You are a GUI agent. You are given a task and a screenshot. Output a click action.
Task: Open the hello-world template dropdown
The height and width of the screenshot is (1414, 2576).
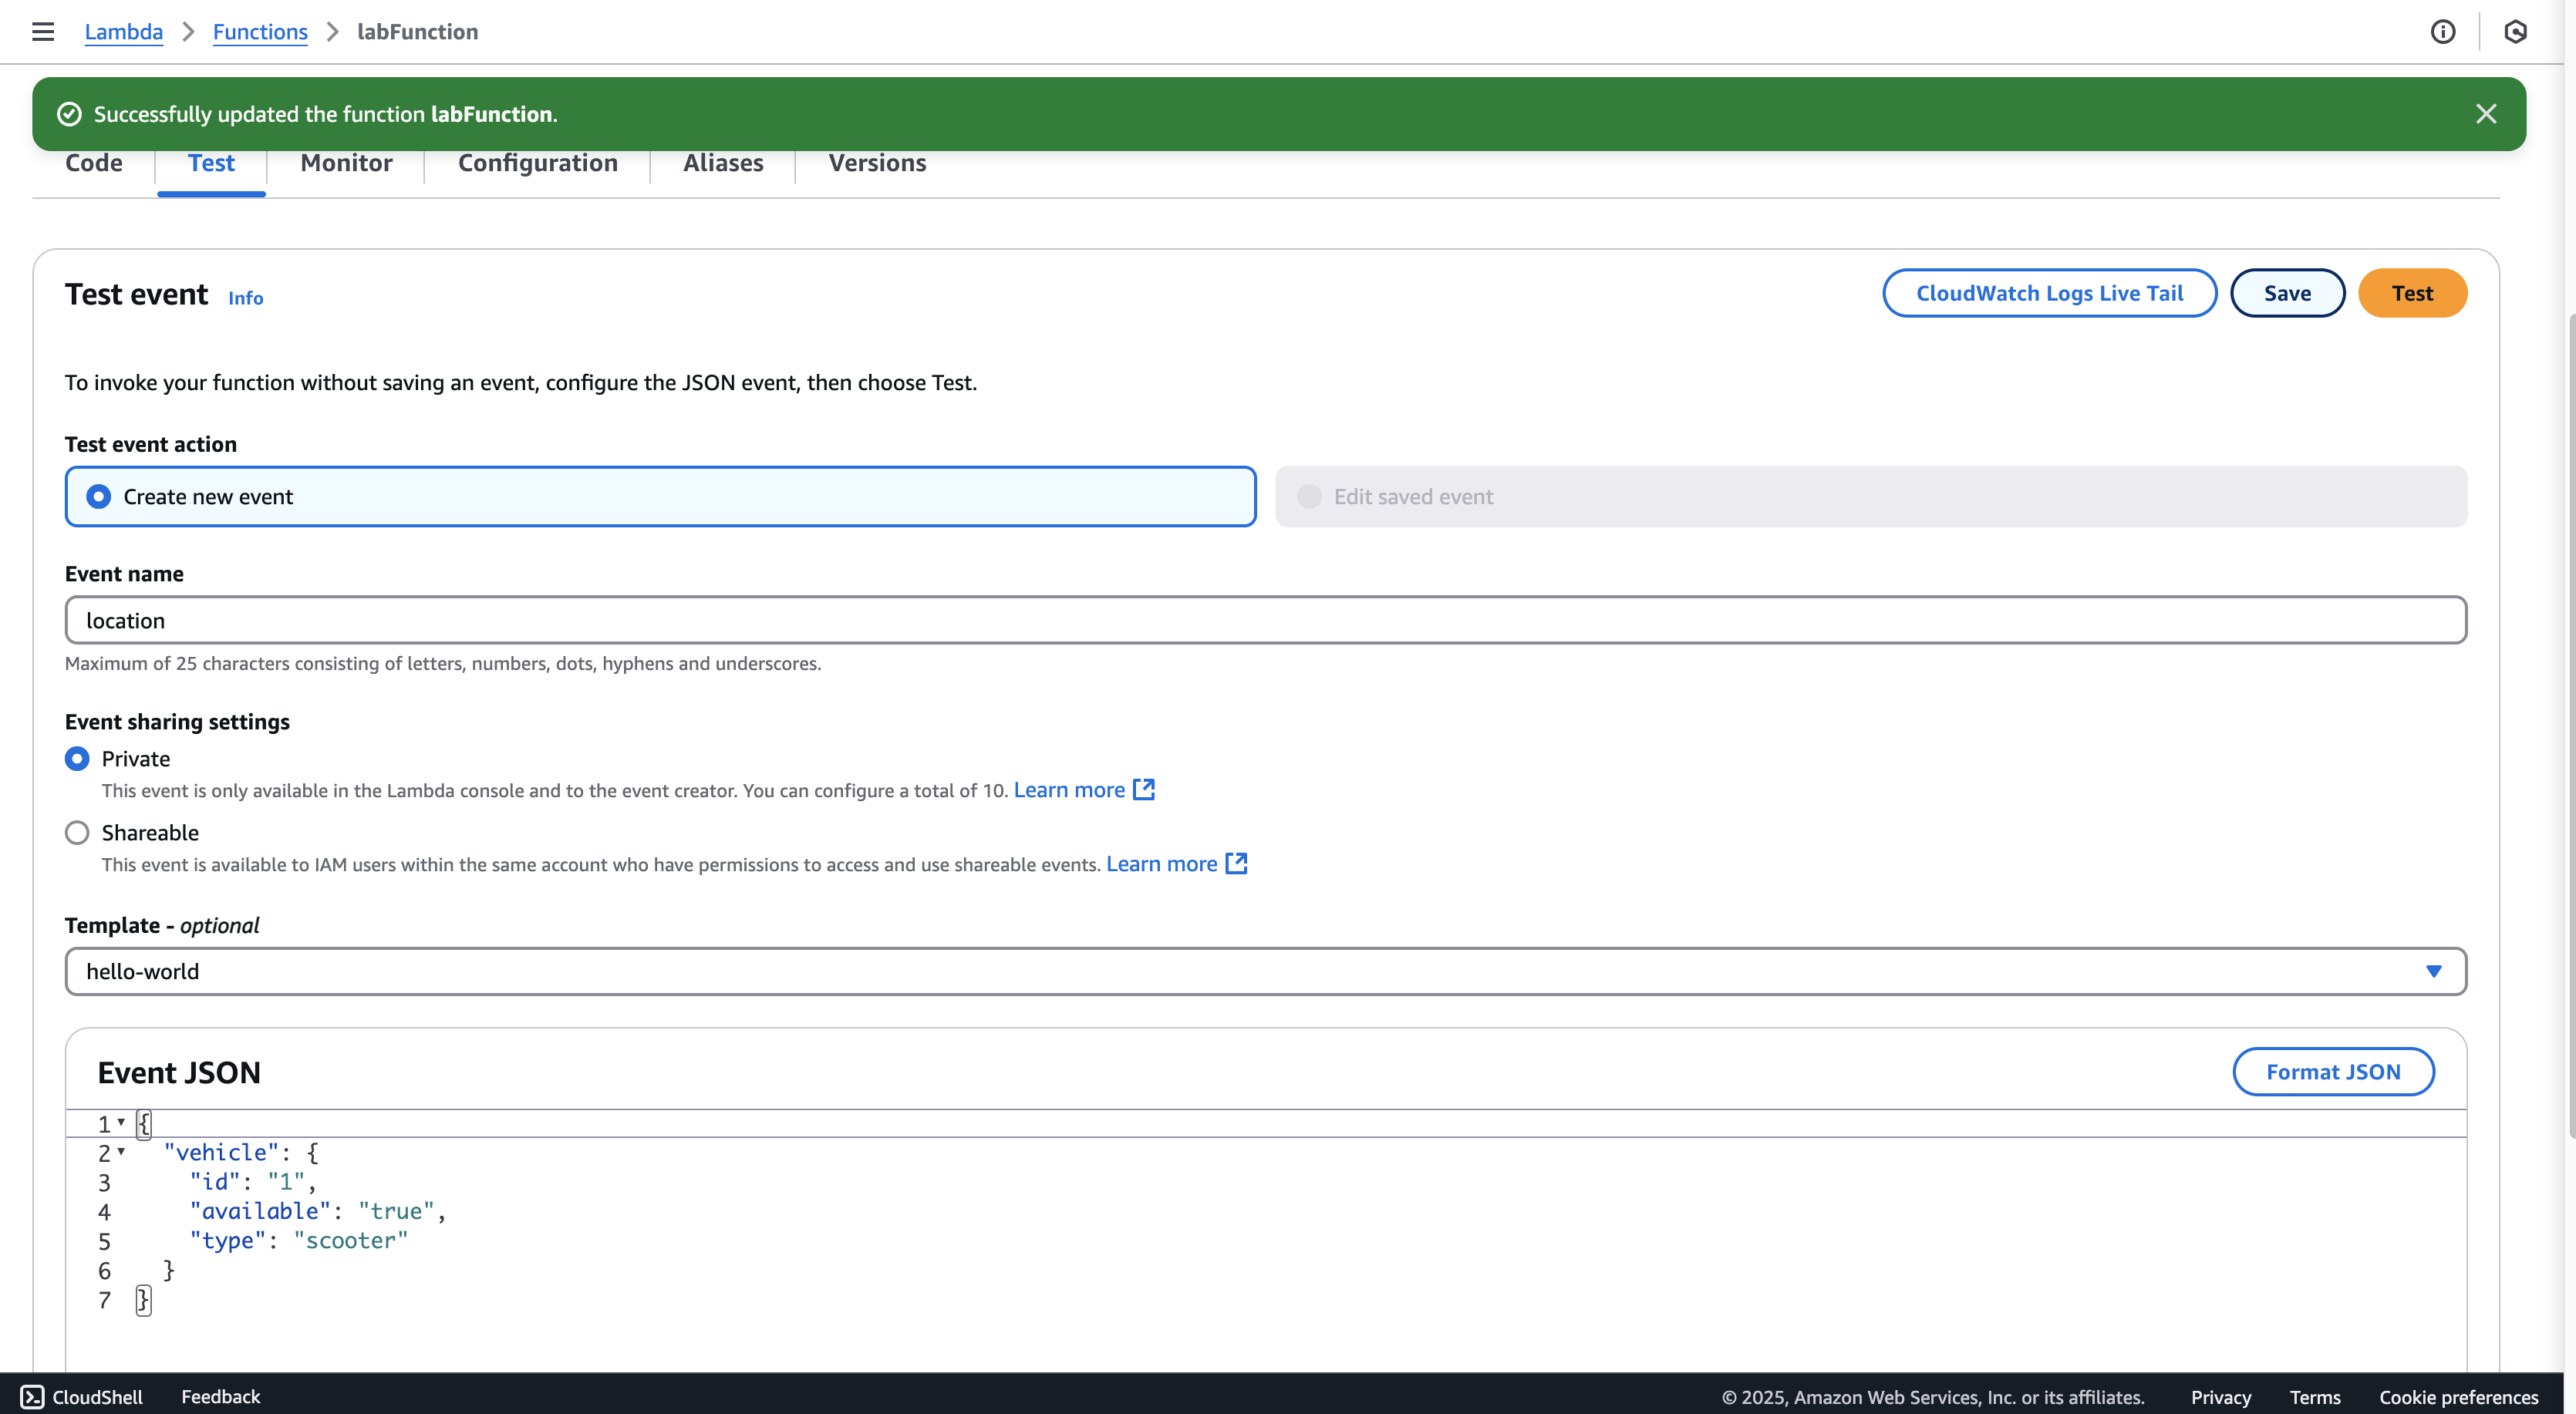1266,971
